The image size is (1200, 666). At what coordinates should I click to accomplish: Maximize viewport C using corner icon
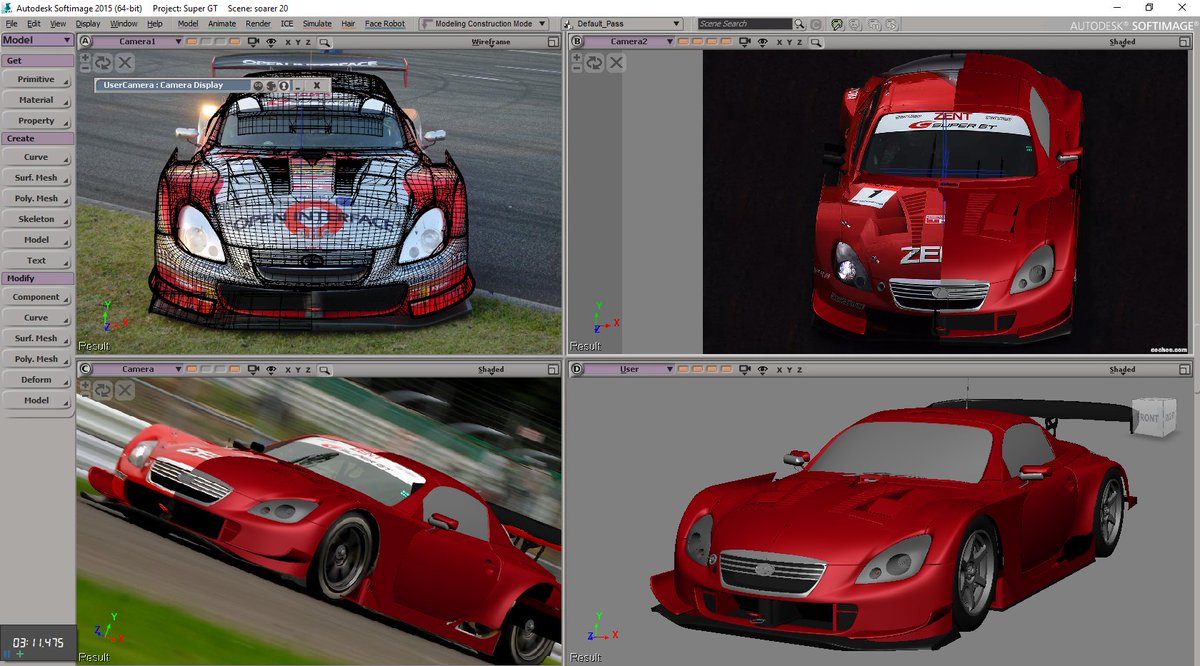(553, 369)
